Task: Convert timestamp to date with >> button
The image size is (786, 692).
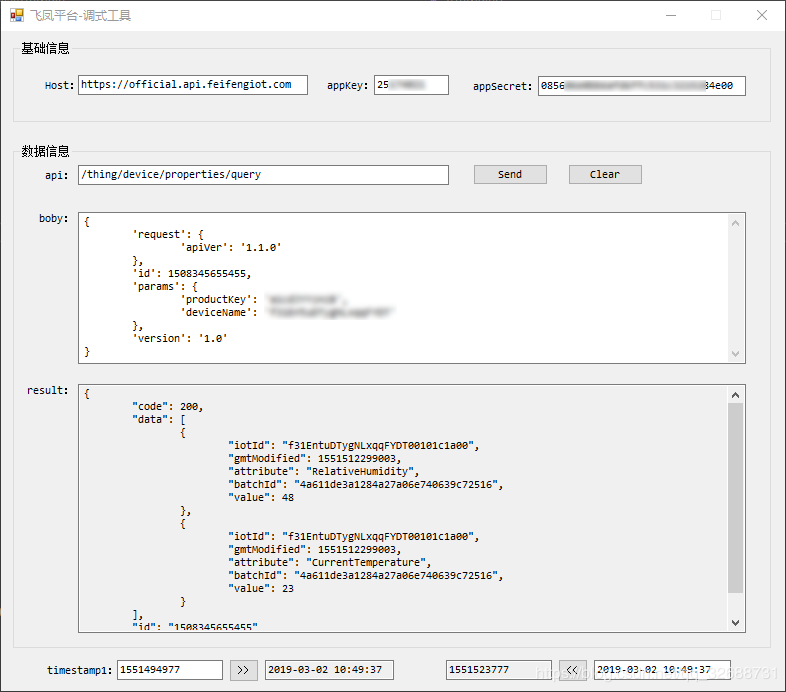Action: [244, 670]
